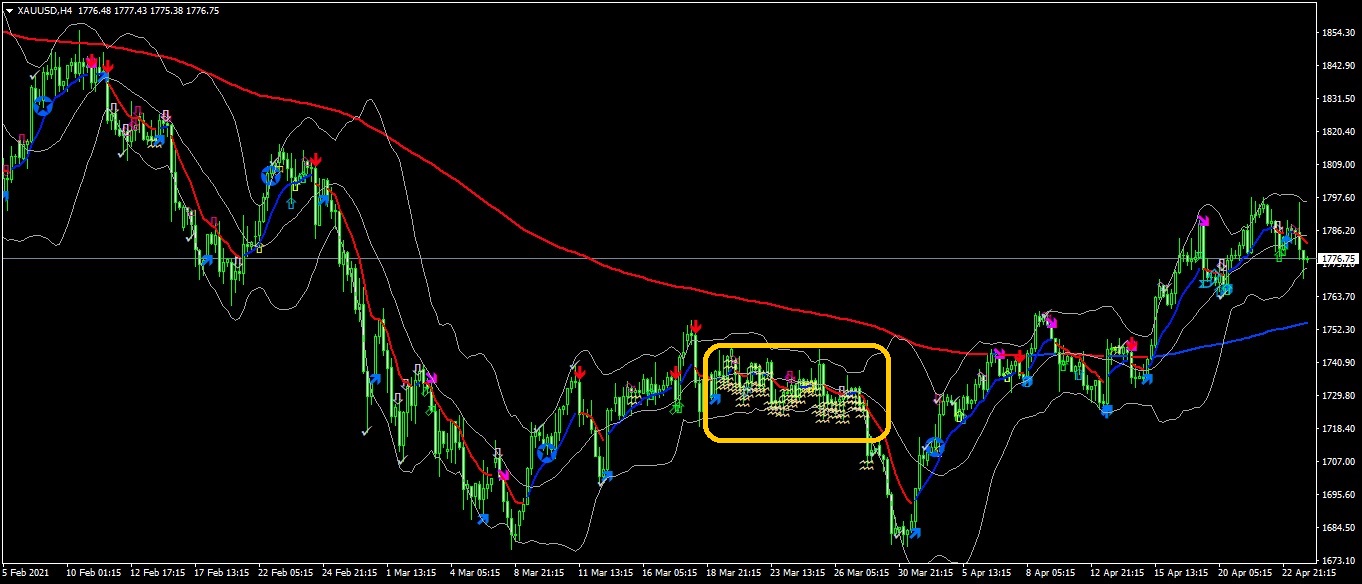Click the 1820.40 price scale label
Viewport: 1362px width, 584px height.
(x=1337, y=132)
